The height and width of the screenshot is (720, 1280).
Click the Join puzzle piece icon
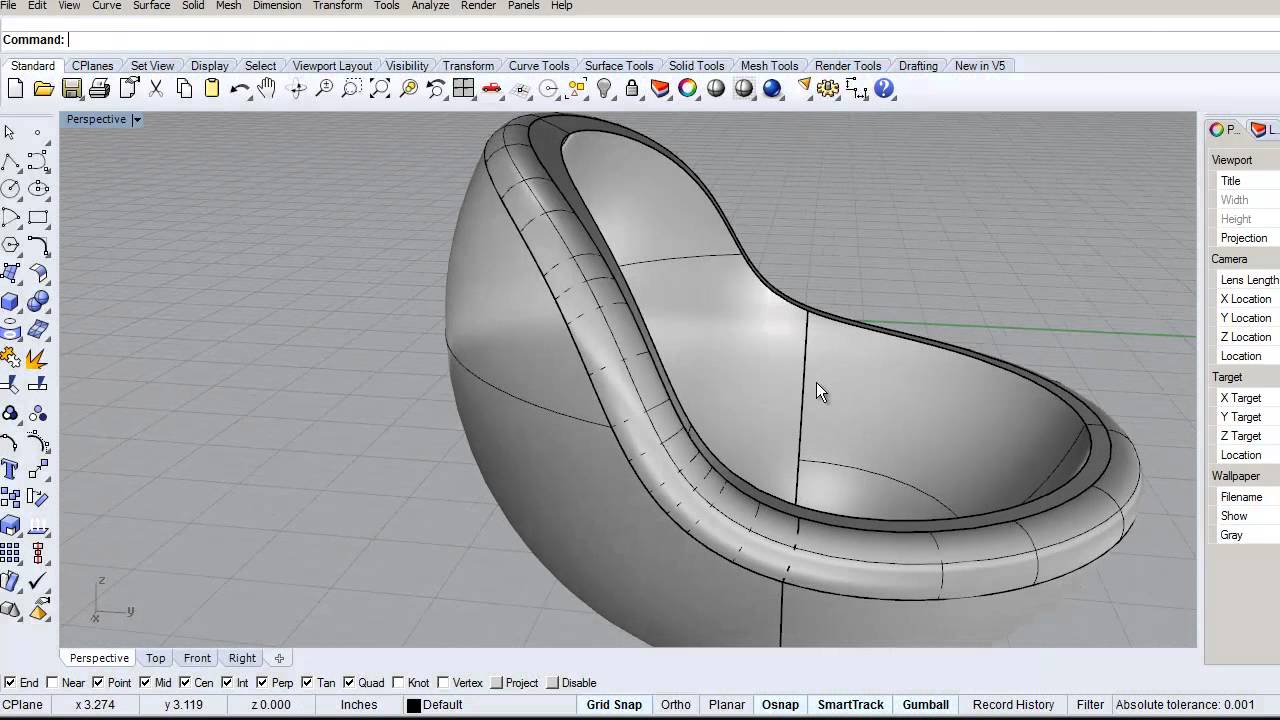(x=10, y=357)
